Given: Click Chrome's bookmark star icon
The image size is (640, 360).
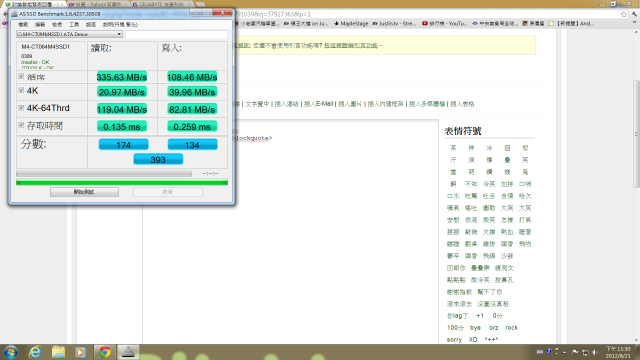Looking at the screenshot, I should [624, 14].
